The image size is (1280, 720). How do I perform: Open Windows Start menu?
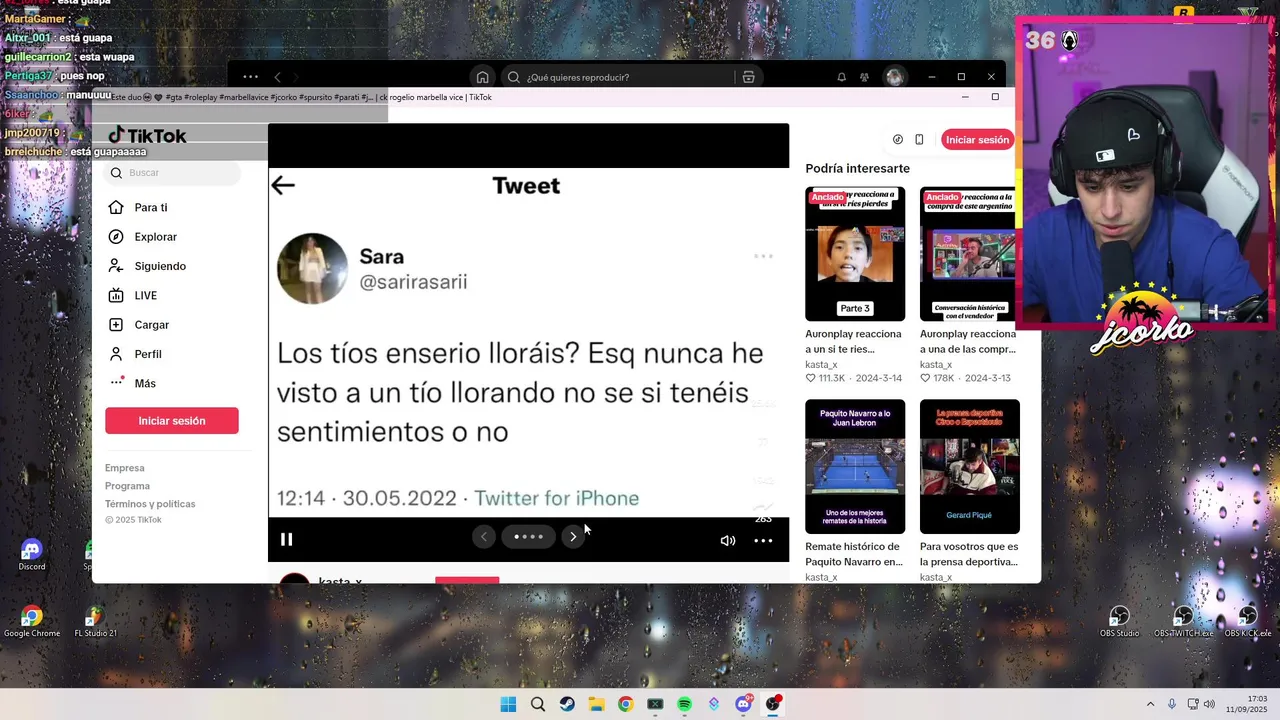[508, 704]
